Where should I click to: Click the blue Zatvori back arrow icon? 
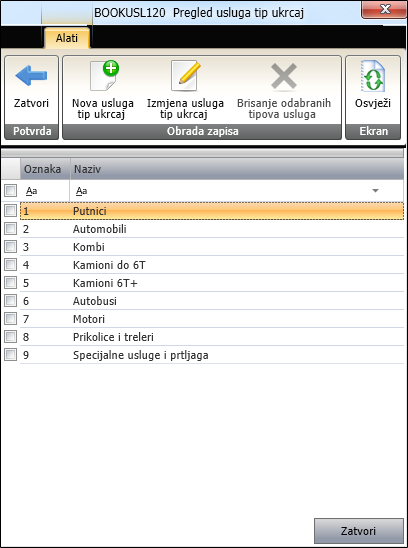[31, 76]
